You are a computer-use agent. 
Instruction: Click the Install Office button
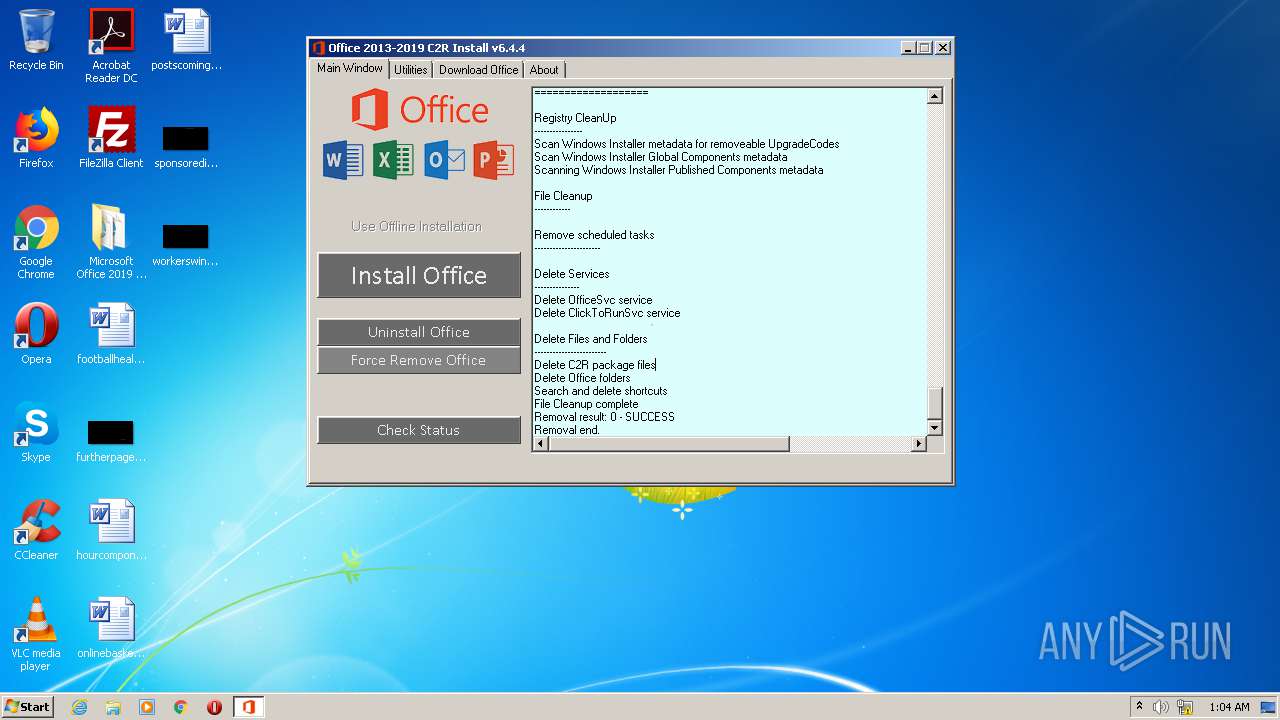pyautogui.click(x=419, y=275)
